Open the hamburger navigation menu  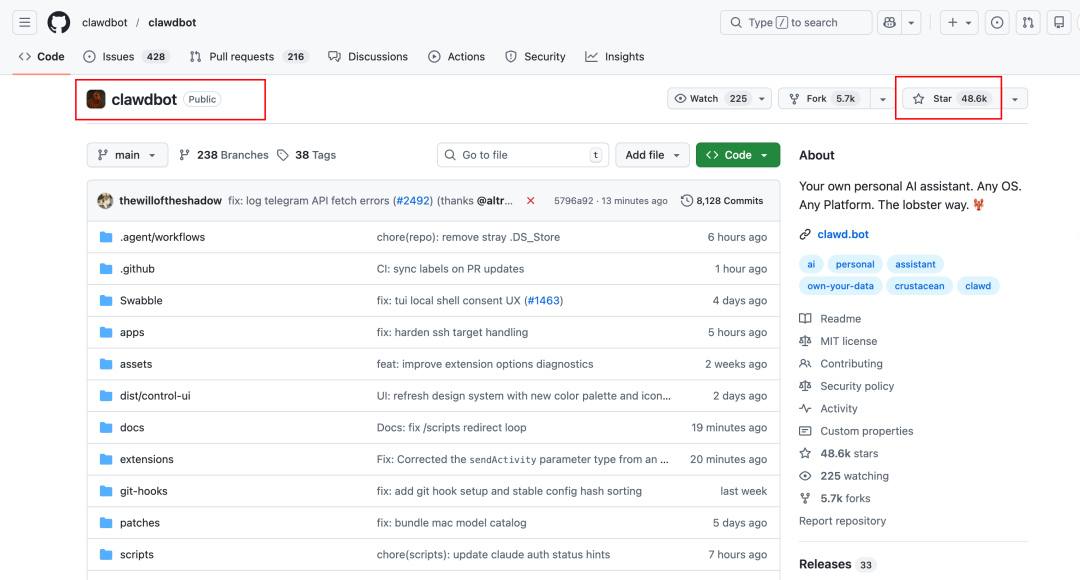(25, 23)
